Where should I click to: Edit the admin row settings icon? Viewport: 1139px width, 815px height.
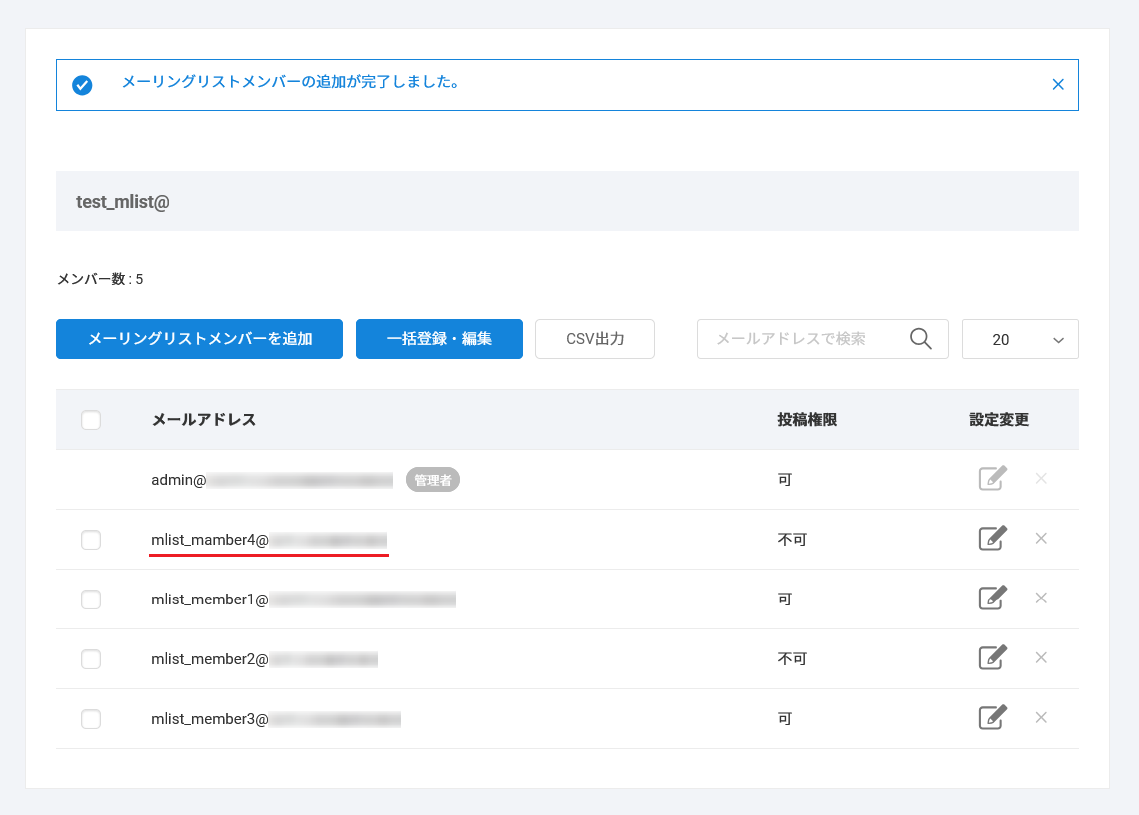(991, 479)
